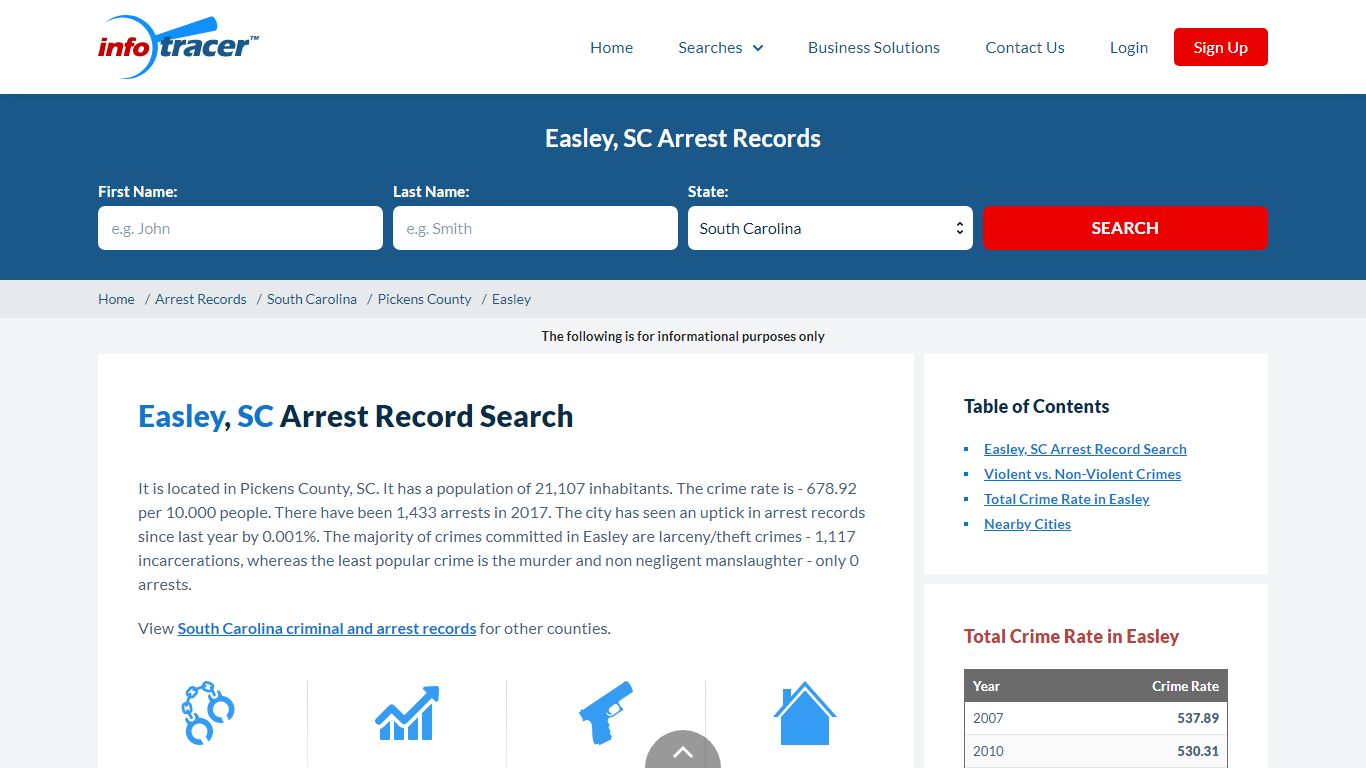
Task: Open South Carolina criminal and arrest records link
Action: pos(327,628)
